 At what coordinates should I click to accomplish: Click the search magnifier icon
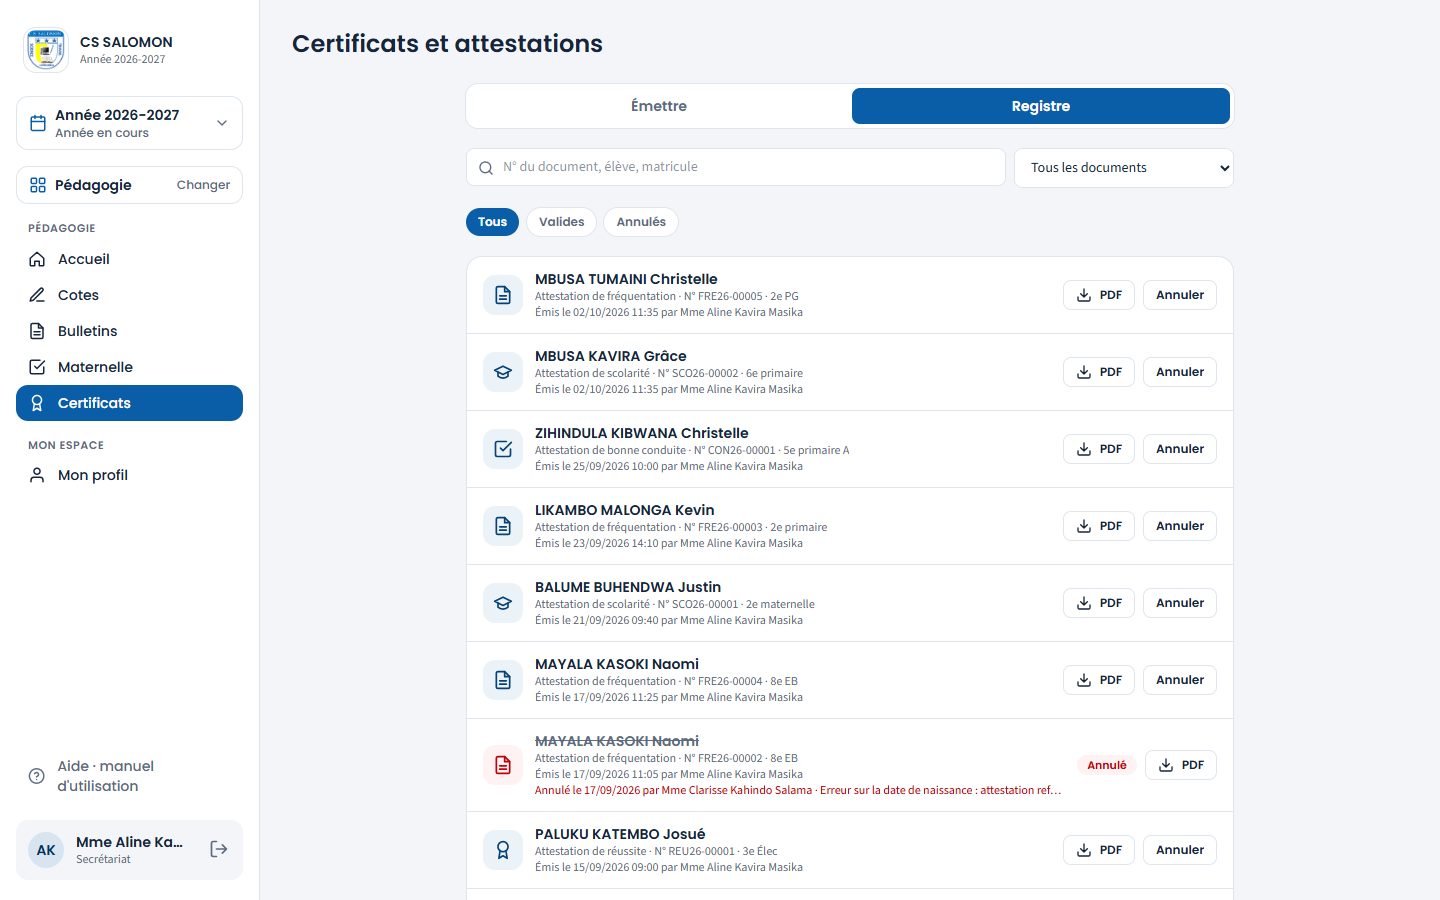click(486, 168)
